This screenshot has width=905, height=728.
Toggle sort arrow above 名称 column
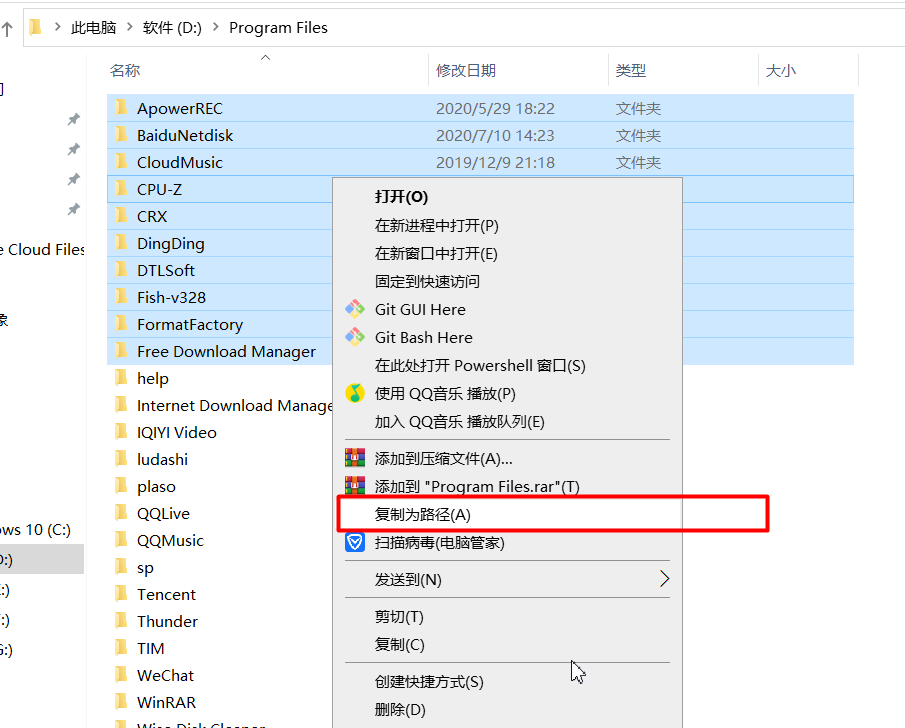[265, 57]
